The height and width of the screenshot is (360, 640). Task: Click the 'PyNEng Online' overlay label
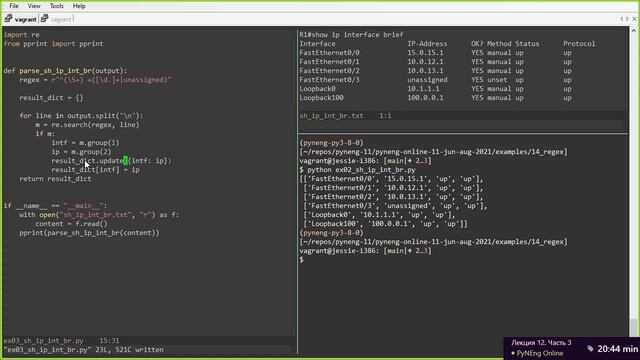[x=540, y=353]
